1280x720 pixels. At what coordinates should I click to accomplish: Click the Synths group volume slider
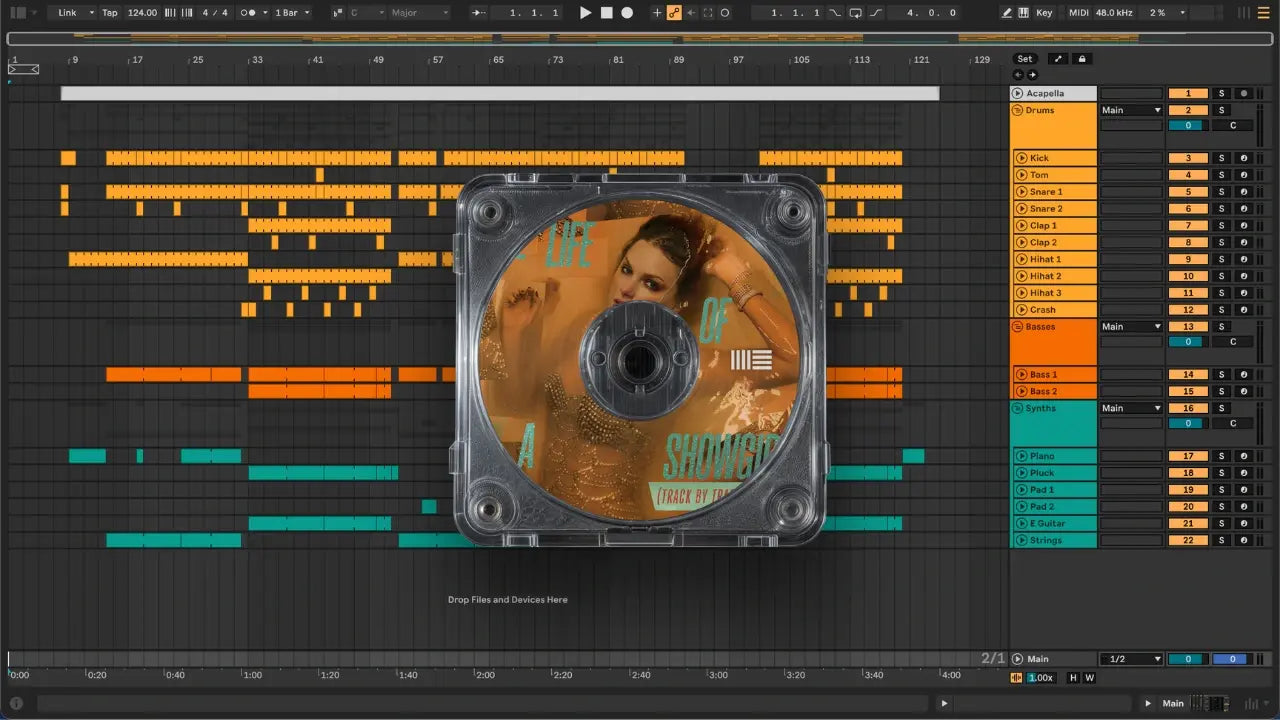tap(1188, 423)
